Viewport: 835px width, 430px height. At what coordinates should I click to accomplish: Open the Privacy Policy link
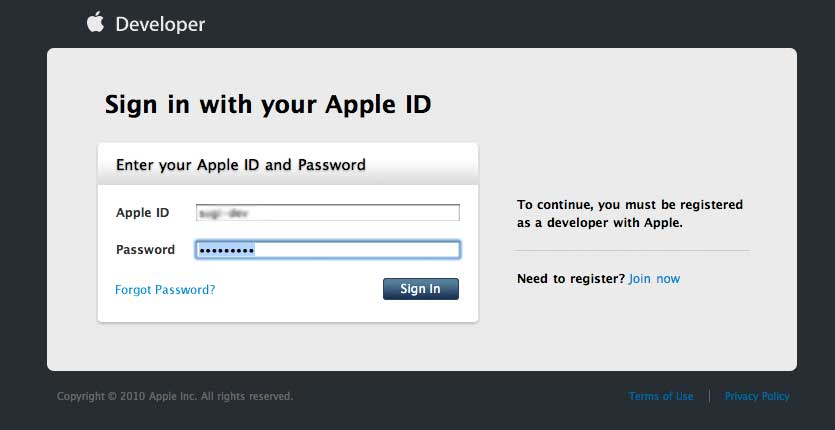tap(757, 397)
